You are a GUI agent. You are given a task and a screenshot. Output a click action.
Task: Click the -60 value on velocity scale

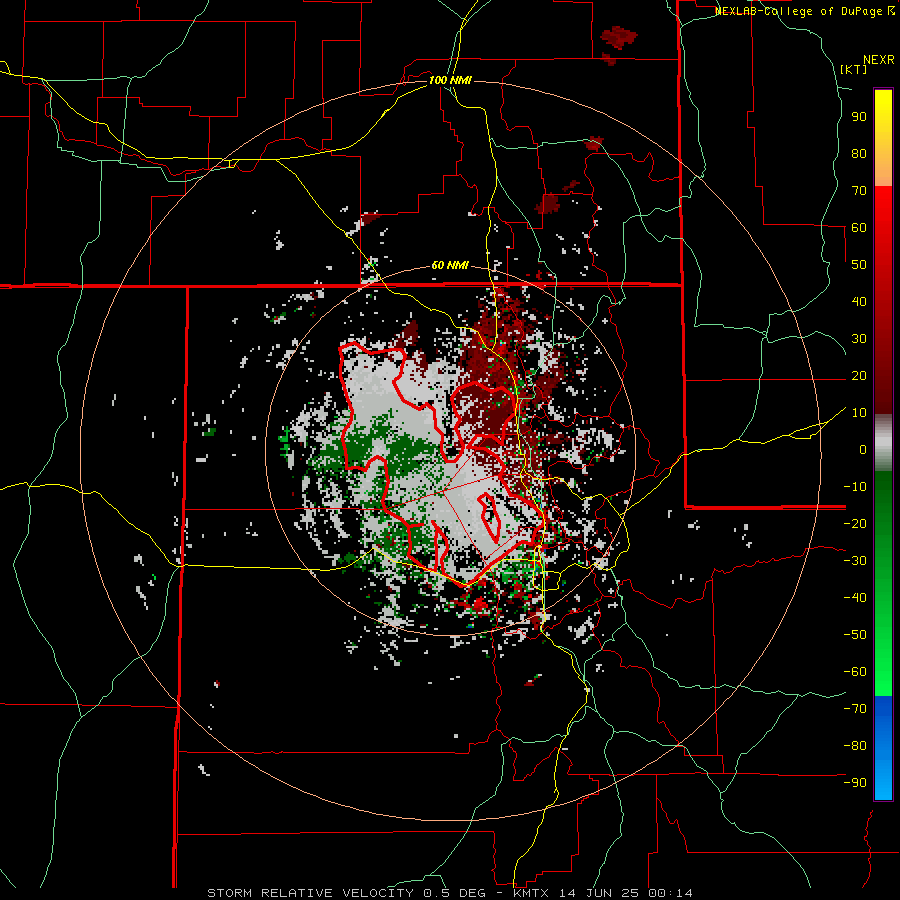tap(855, 672)
